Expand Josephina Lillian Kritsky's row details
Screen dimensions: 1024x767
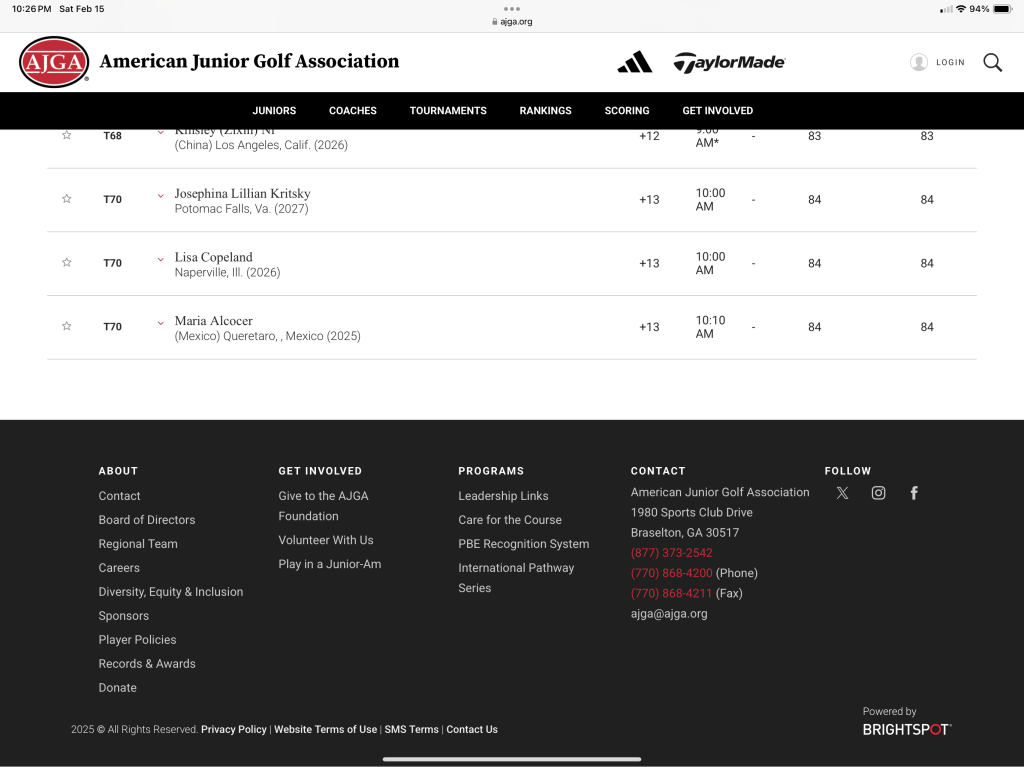coord(160,196)
